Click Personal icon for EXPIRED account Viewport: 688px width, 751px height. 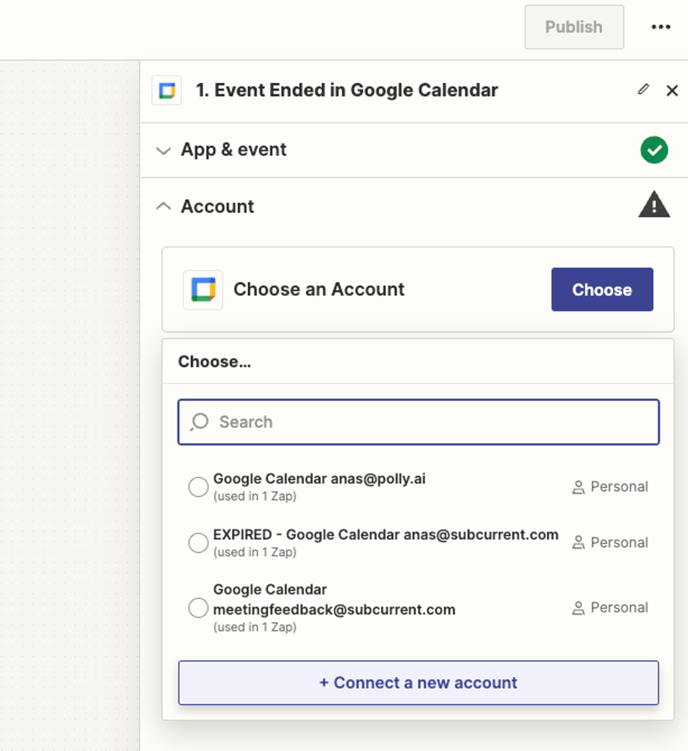coord(578,543)
